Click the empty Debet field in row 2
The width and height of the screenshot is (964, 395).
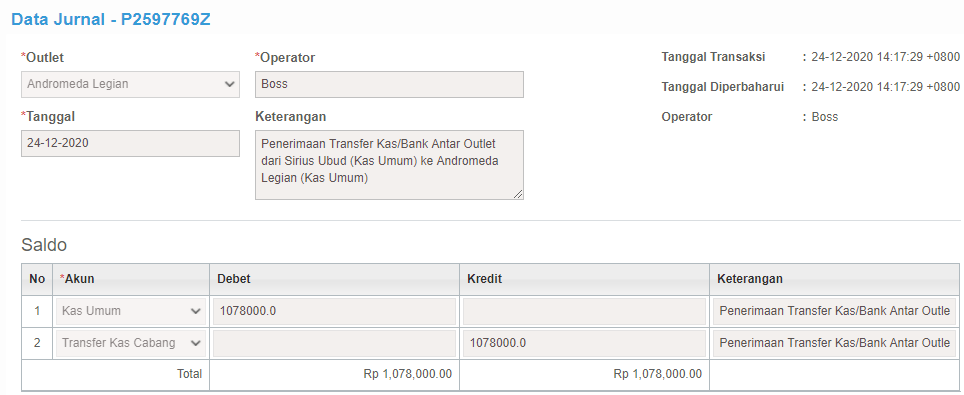pos(334,343)
